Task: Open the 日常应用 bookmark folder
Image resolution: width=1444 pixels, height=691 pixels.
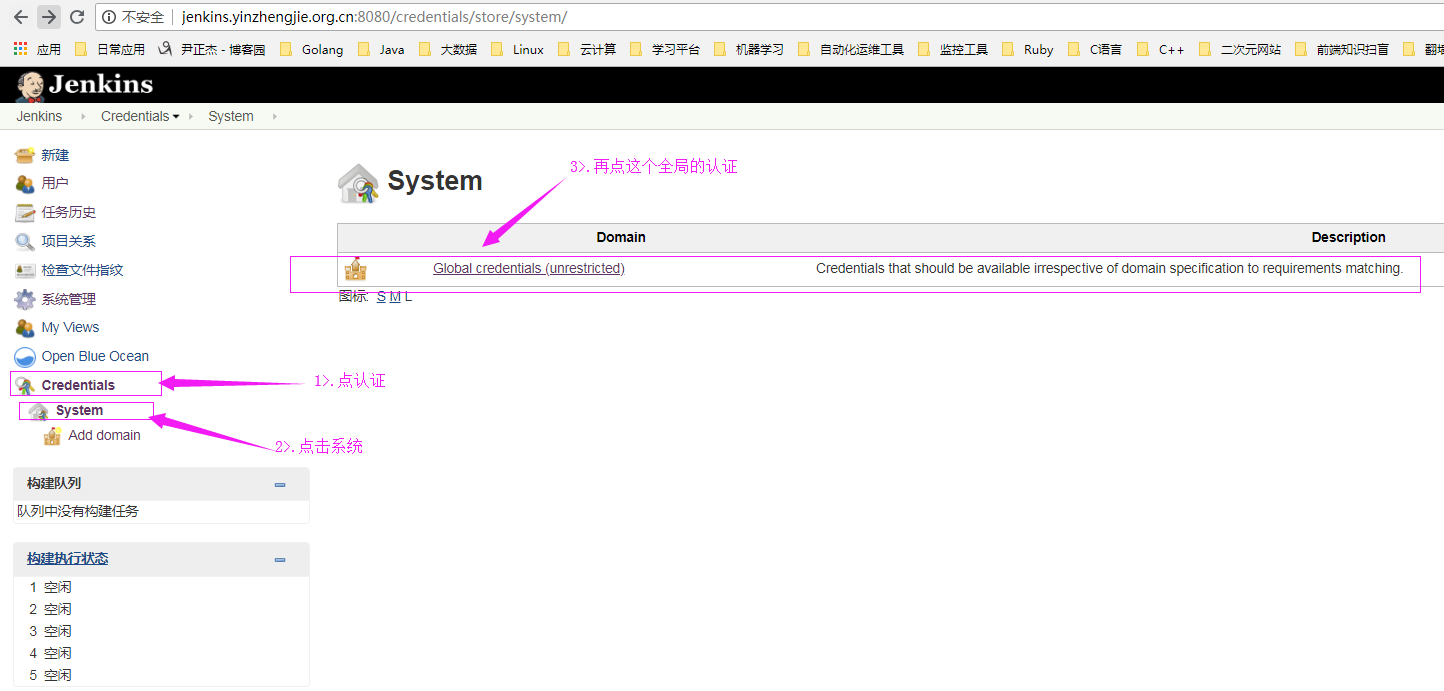Action: (x=110, y=49)
